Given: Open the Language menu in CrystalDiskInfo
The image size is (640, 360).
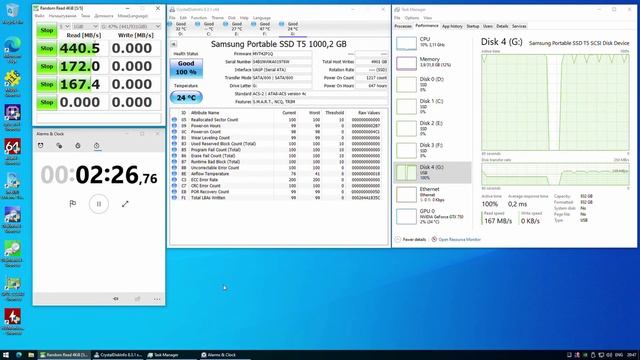Looking at the screenshot, I should pos(262,18).
